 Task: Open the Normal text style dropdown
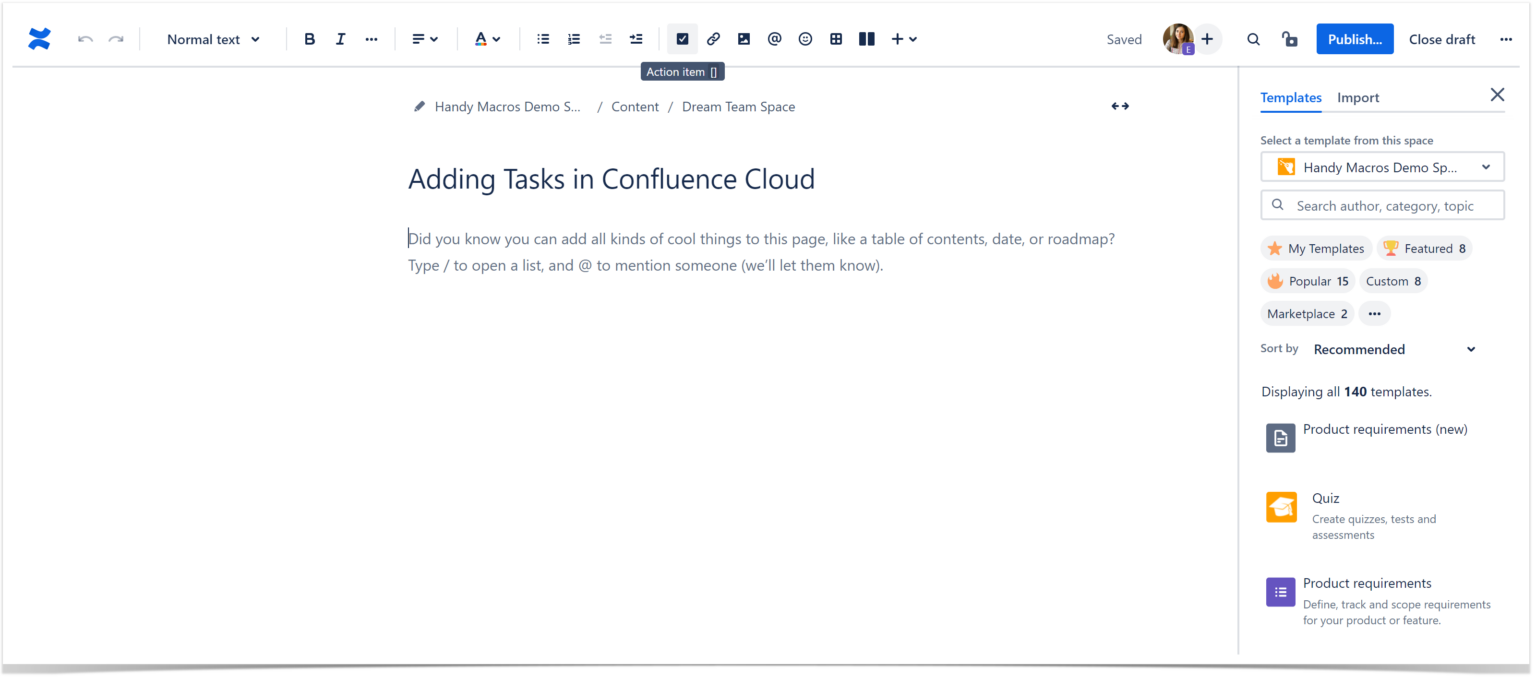(212, 38)
